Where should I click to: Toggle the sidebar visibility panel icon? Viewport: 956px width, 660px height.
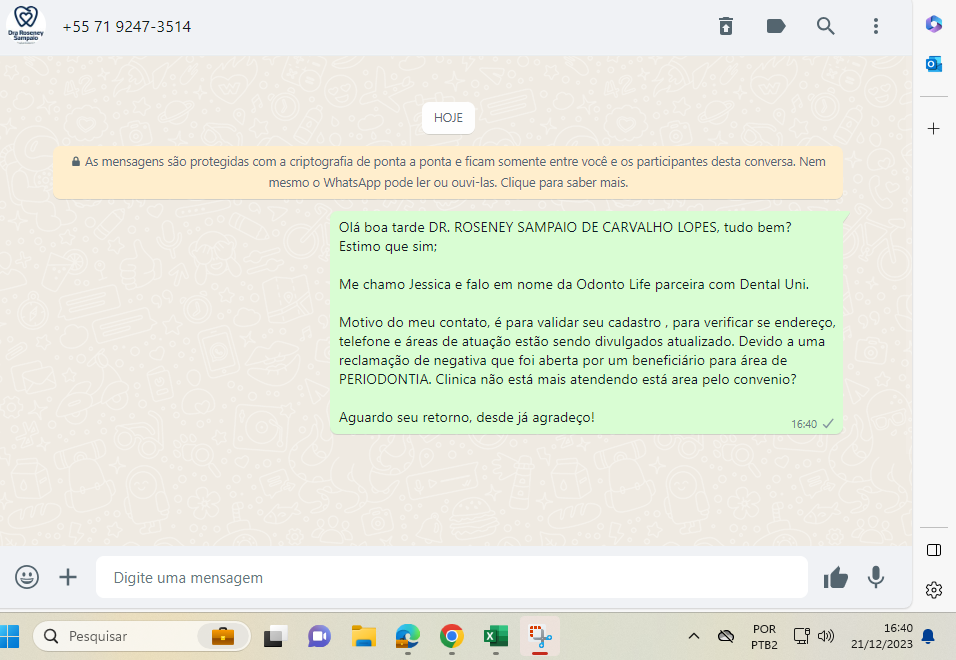click(x=933, y=549)
